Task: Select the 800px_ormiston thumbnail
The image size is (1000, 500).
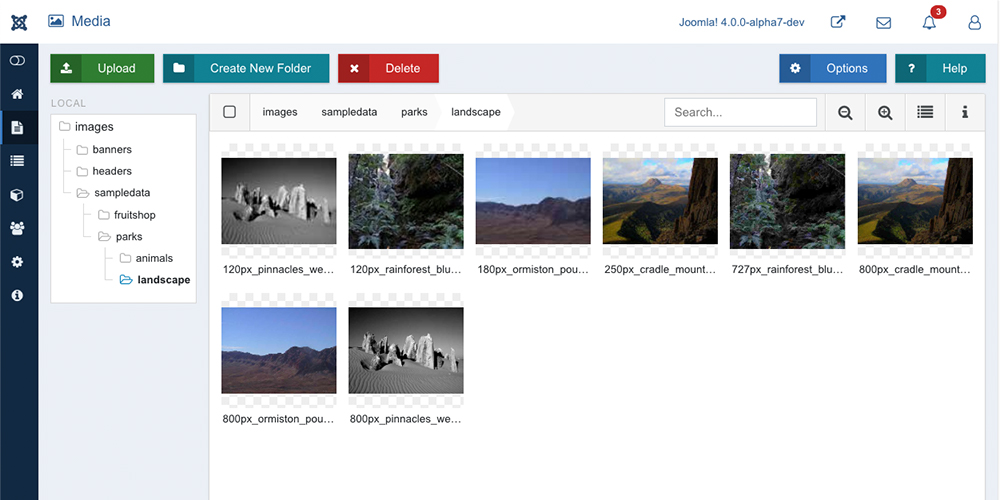Action: (x=279, y=350)
